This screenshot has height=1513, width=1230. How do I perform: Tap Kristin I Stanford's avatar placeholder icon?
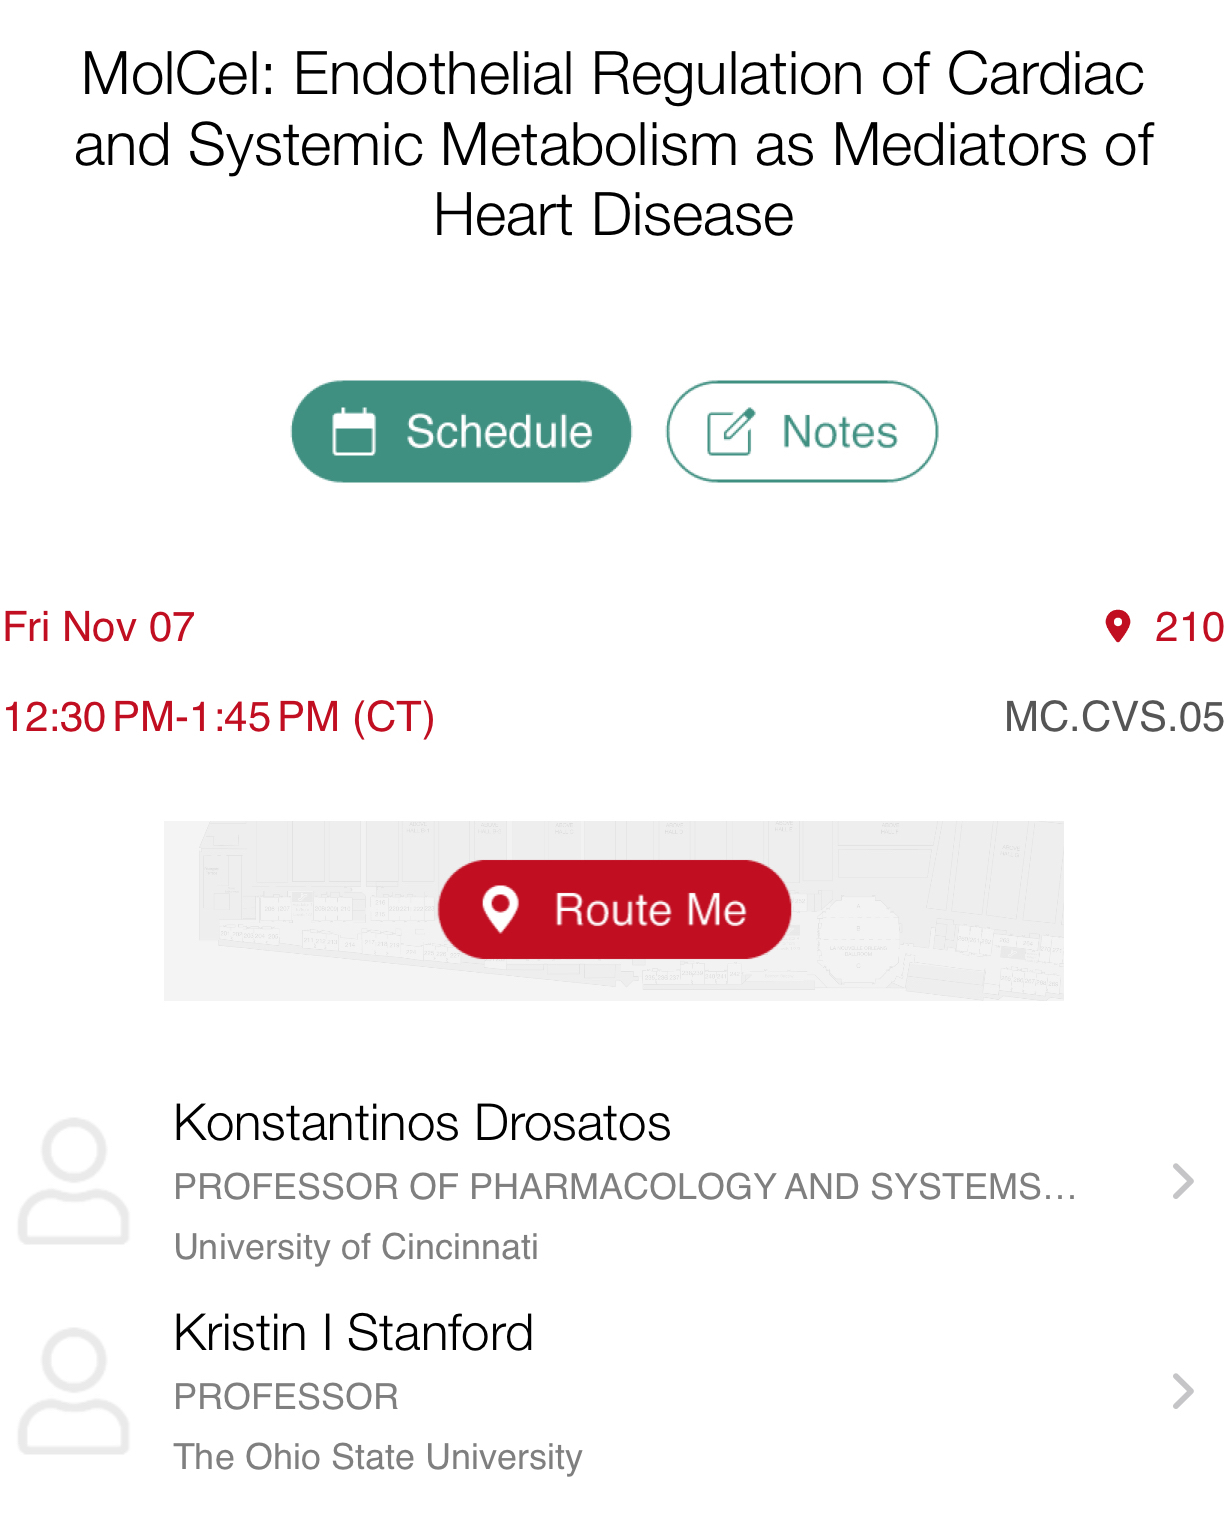click(x=74, y=1391)
